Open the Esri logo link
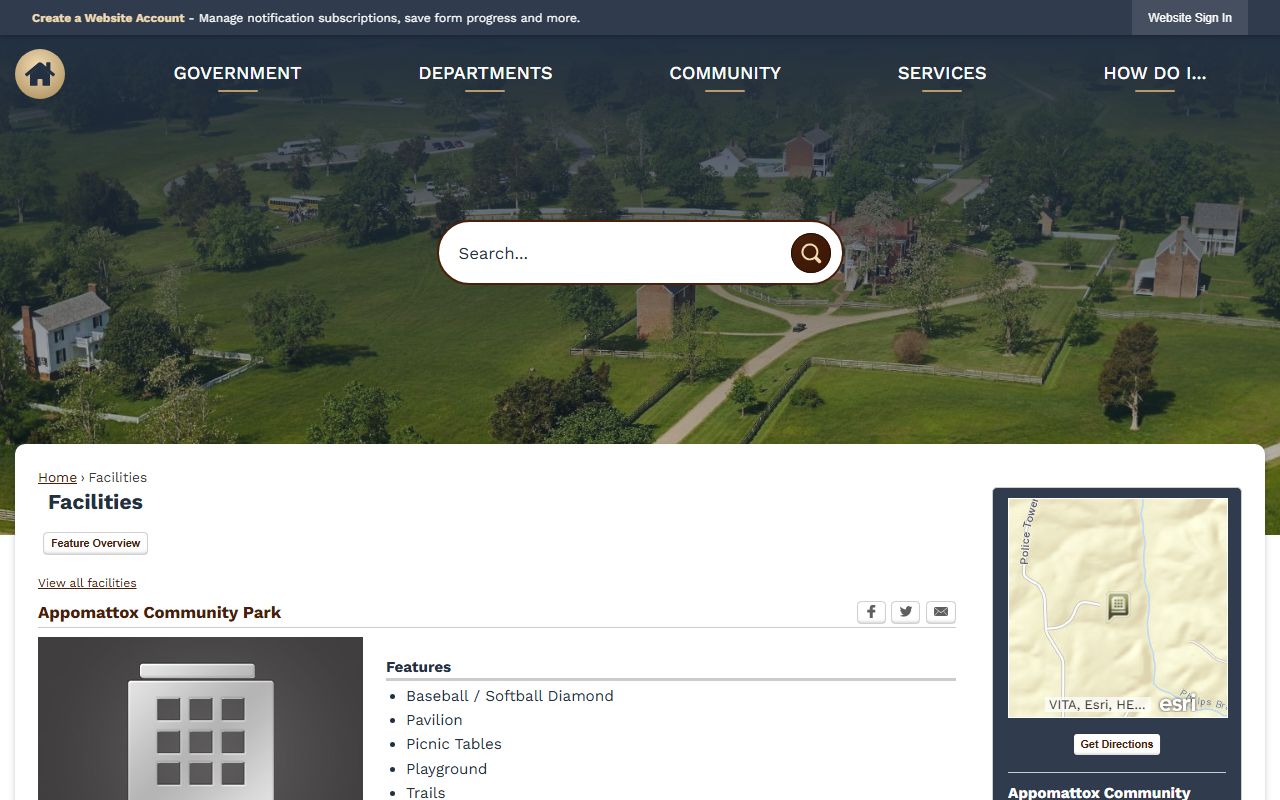The image size is (1280, 800). click(1178, 703)
